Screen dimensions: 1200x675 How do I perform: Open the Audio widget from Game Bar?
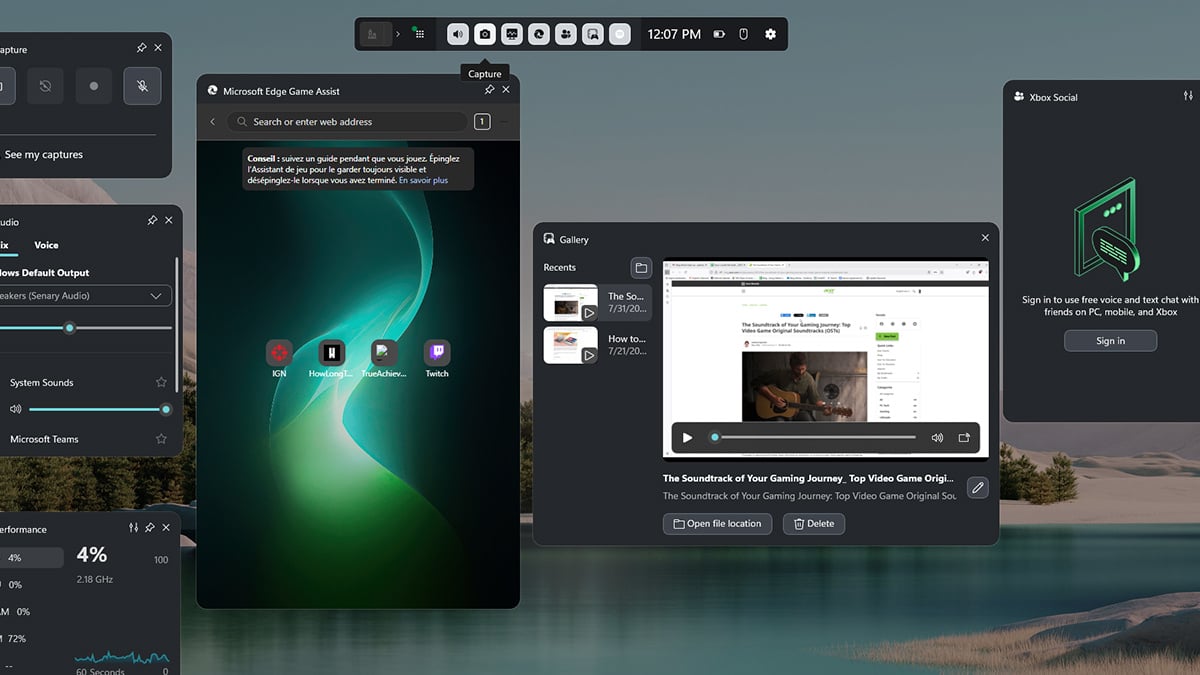tap(458, 34)
